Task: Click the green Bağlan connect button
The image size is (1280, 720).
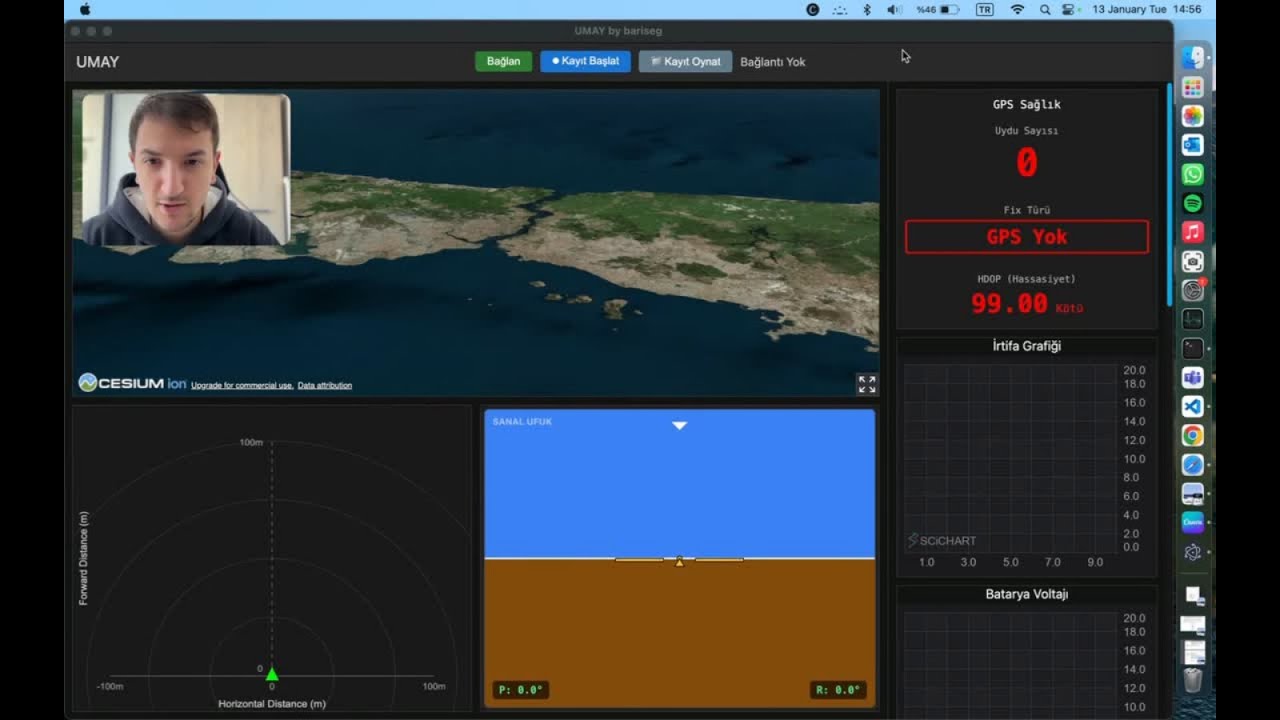Action: [503, 61]
